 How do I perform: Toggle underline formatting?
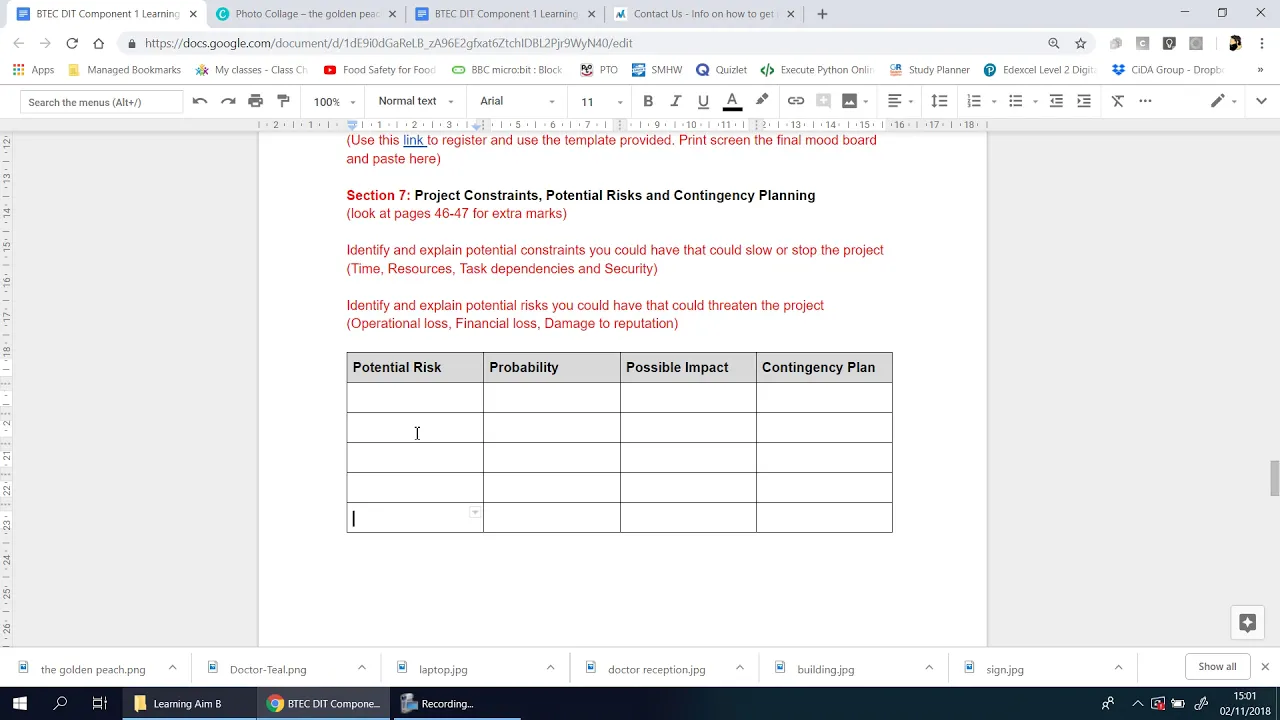[703, 101]
